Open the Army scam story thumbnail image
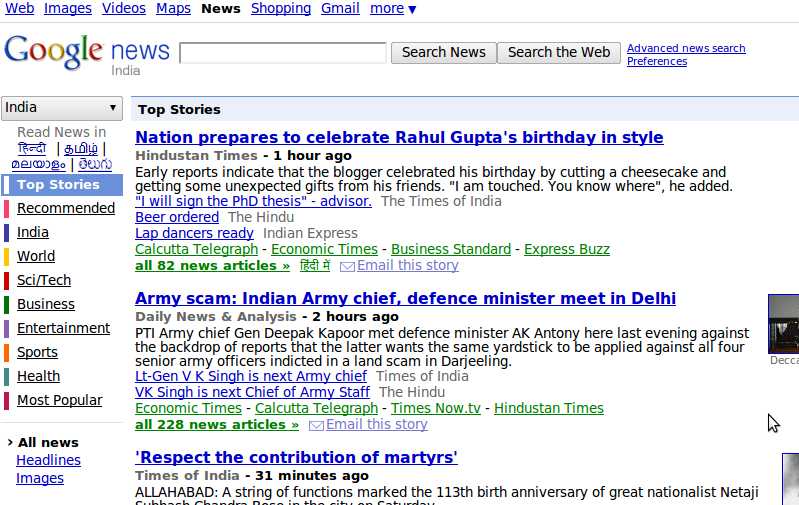Viewport: 799px width, 505px height. pyautogui.click(x=784, y=323)
